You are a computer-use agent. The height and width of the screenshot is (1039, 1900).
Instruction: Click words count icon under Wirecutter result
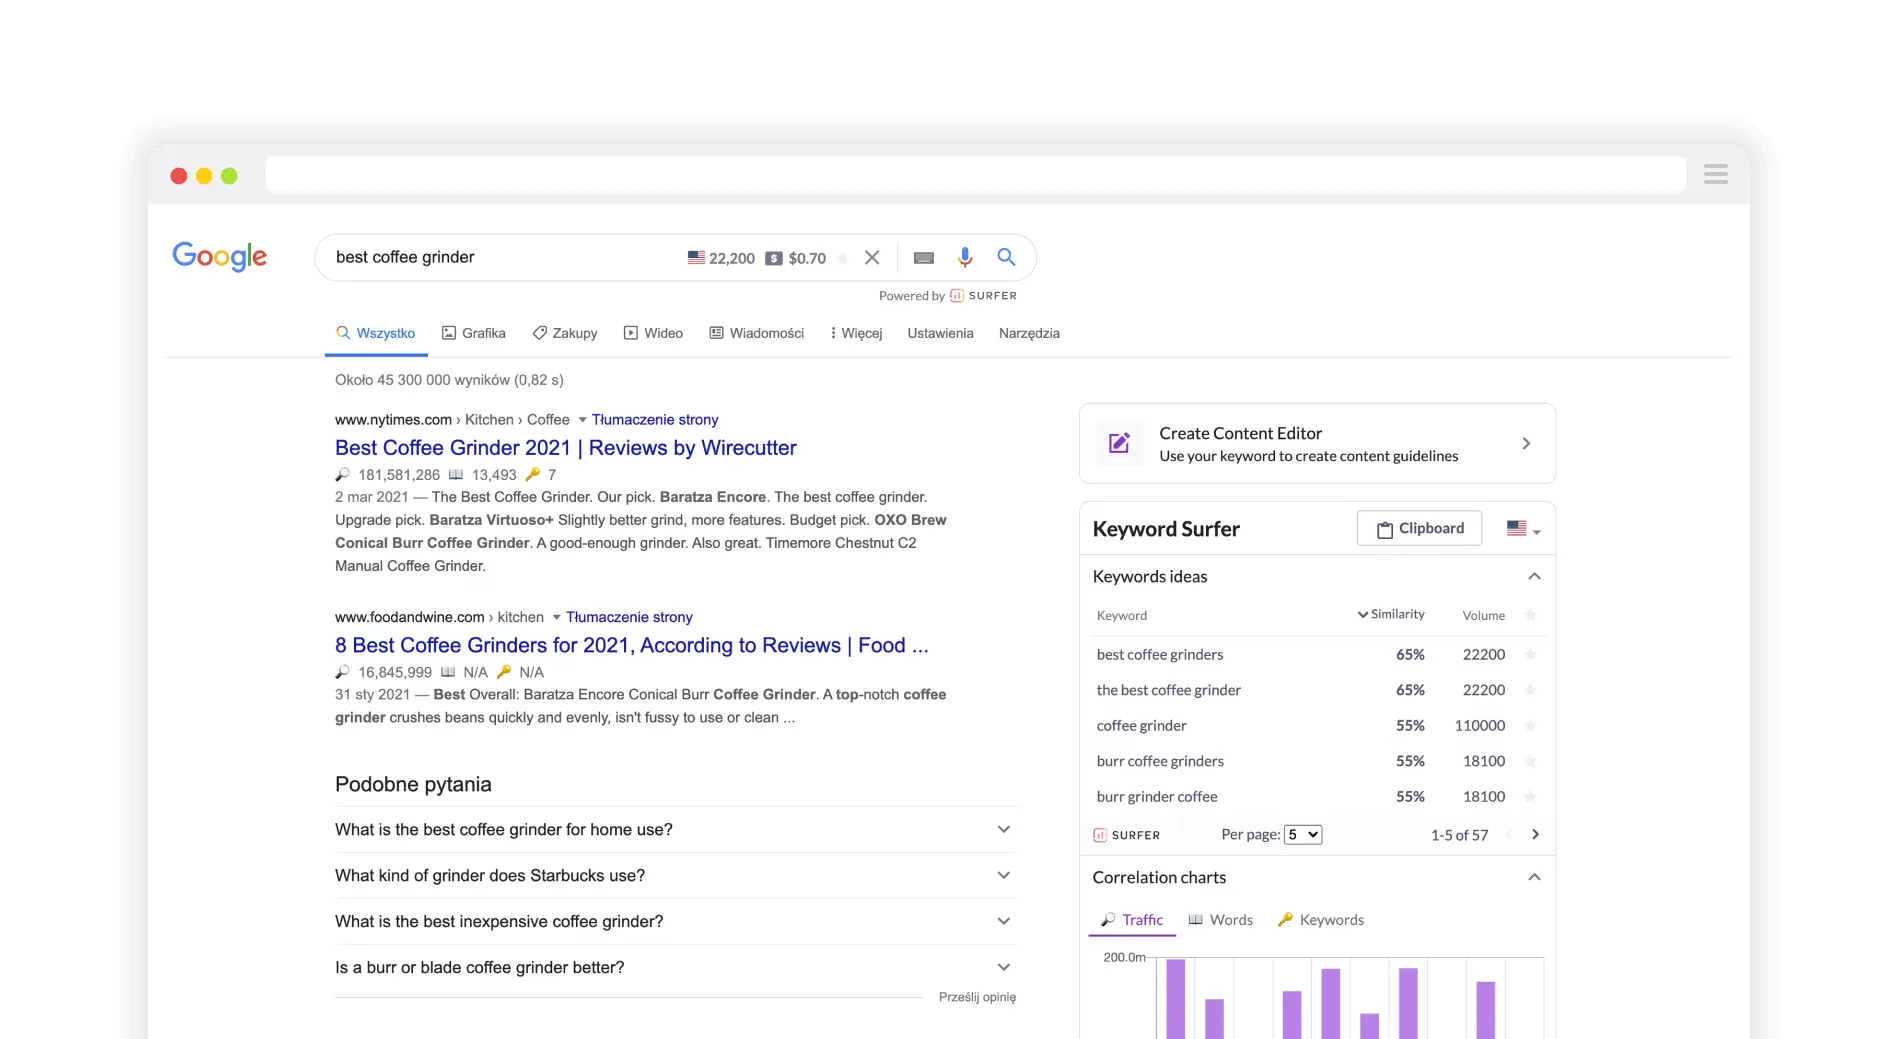(456, 475)
